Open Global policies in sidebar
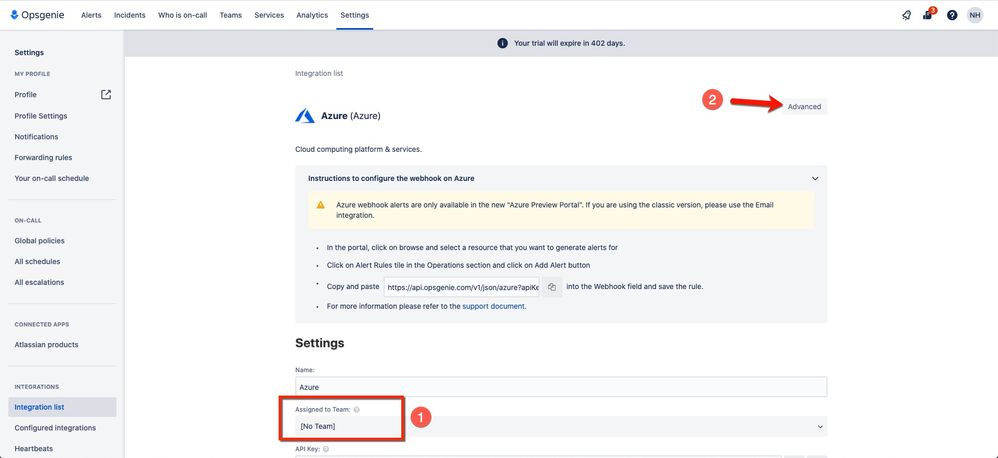998x458 pixels. click(x=39, y=241)
